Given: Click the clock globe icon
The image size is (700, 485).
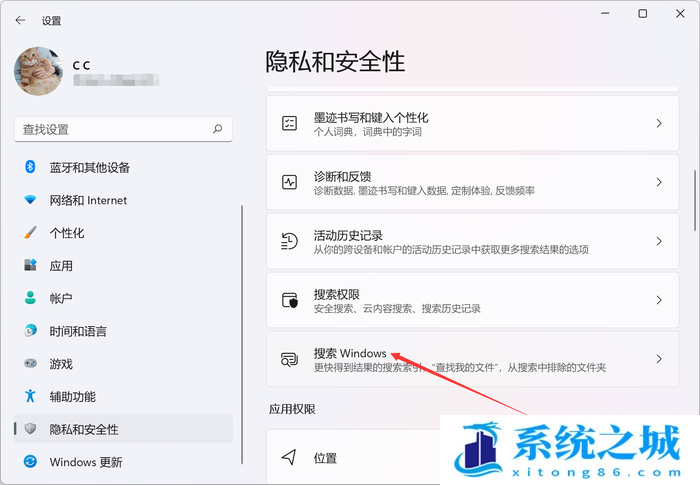Looking at the screenshot, I should click(30, 330).
